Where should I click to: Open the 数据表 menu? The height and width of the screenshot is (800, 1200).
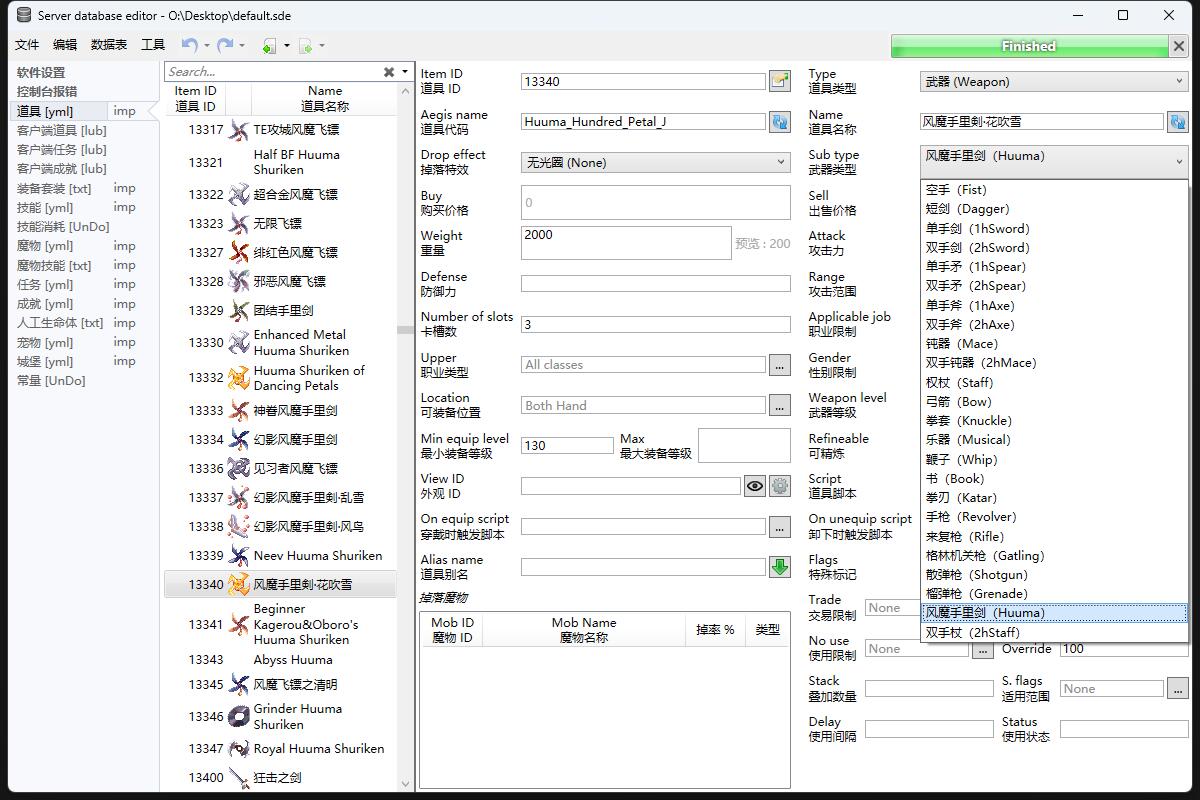coord(109,45)
